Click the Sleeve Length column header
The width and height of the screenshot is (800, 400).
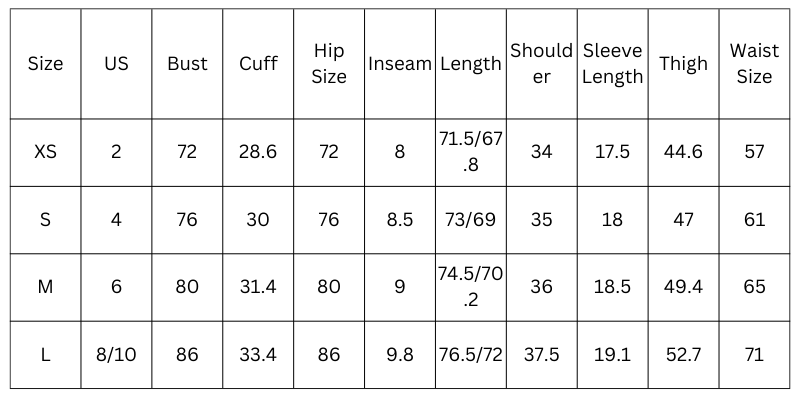(x=612, y=64)
